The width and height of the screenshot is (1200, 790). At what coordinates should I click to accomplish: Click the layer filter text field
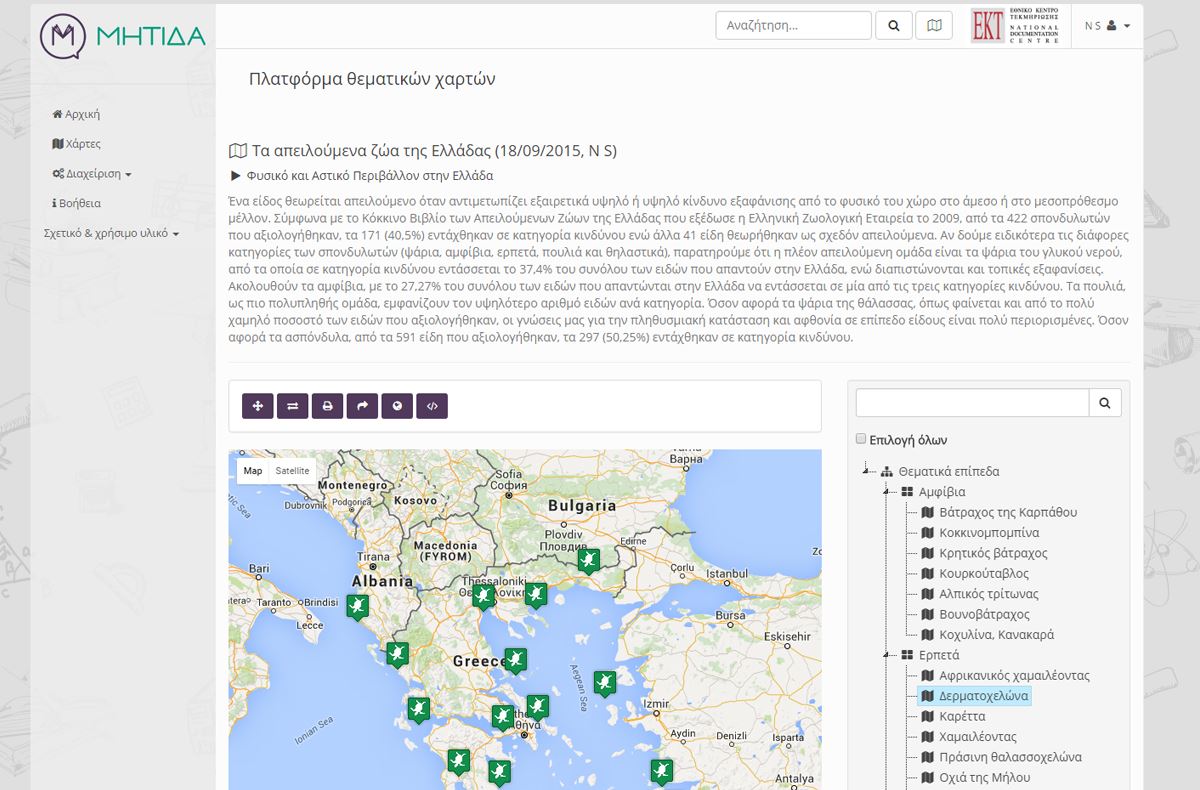pos(972,403)
